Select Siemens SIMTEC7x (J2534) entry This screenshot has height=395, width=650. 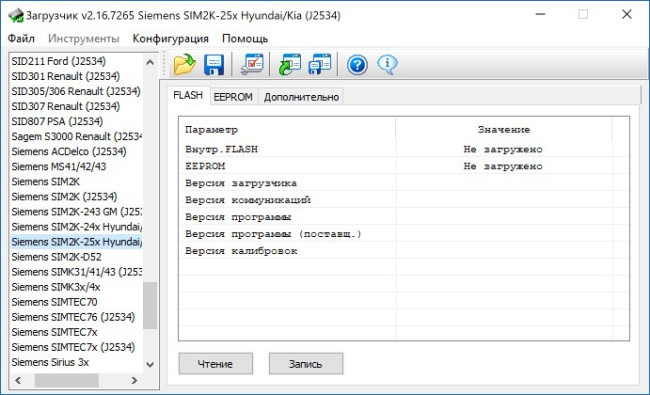coord(76,347)
